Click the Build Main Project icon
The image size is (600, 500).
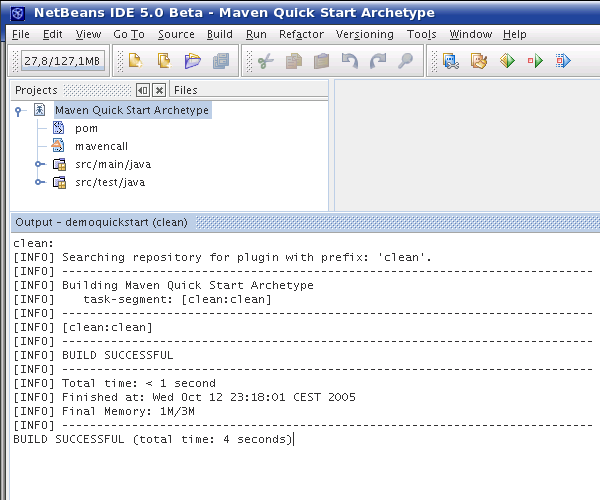pyautogui.click(x=452, y=61)
